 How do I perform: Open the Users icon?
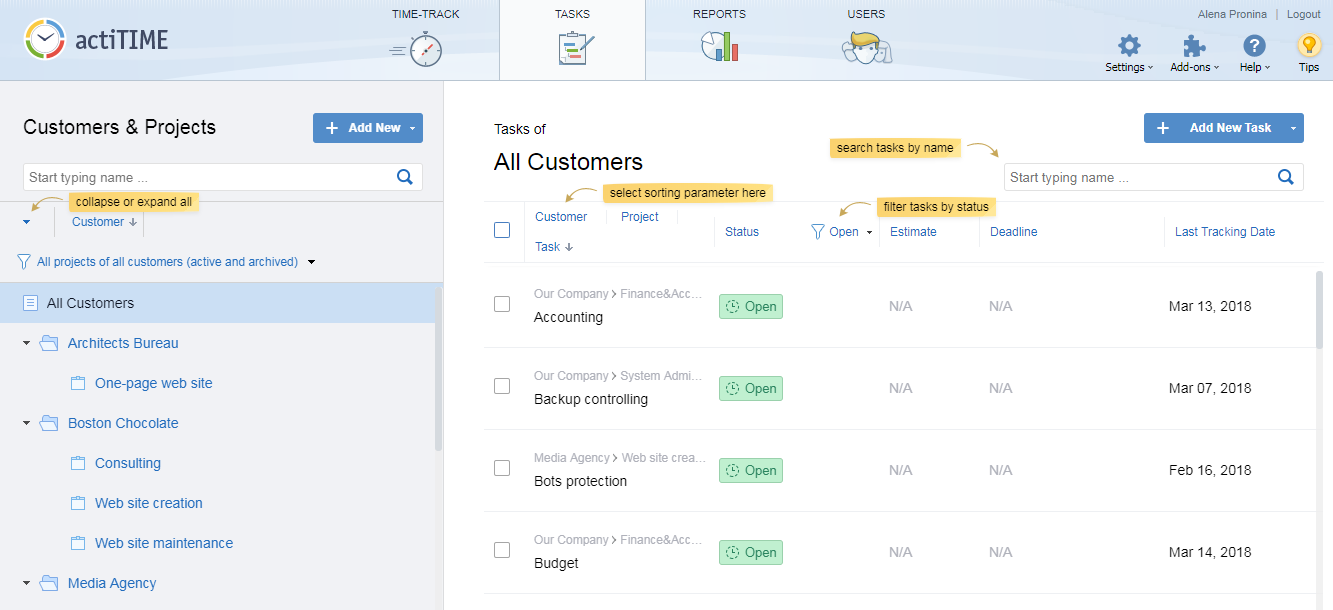866,47
